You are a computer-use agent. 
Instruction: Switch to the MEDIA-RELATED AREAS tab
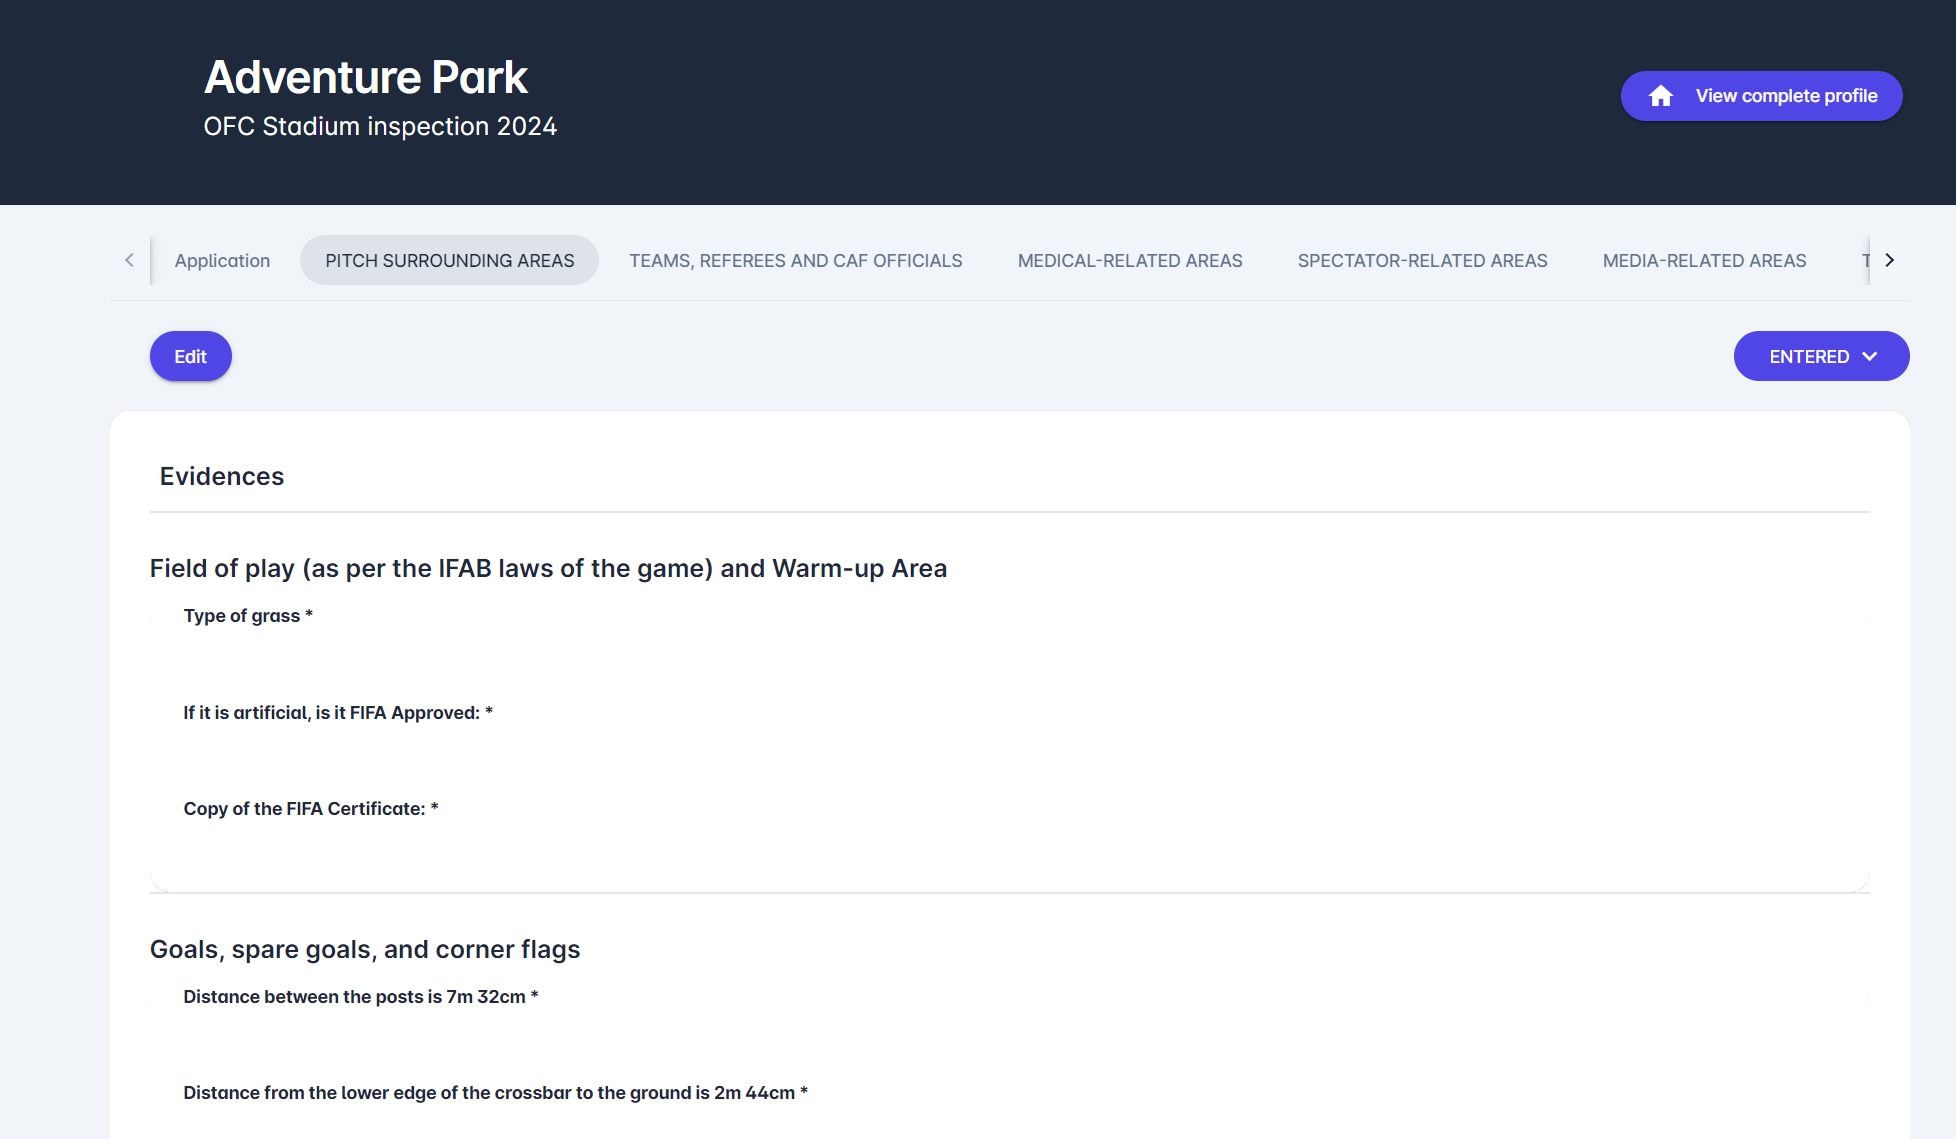[1704, 261]
